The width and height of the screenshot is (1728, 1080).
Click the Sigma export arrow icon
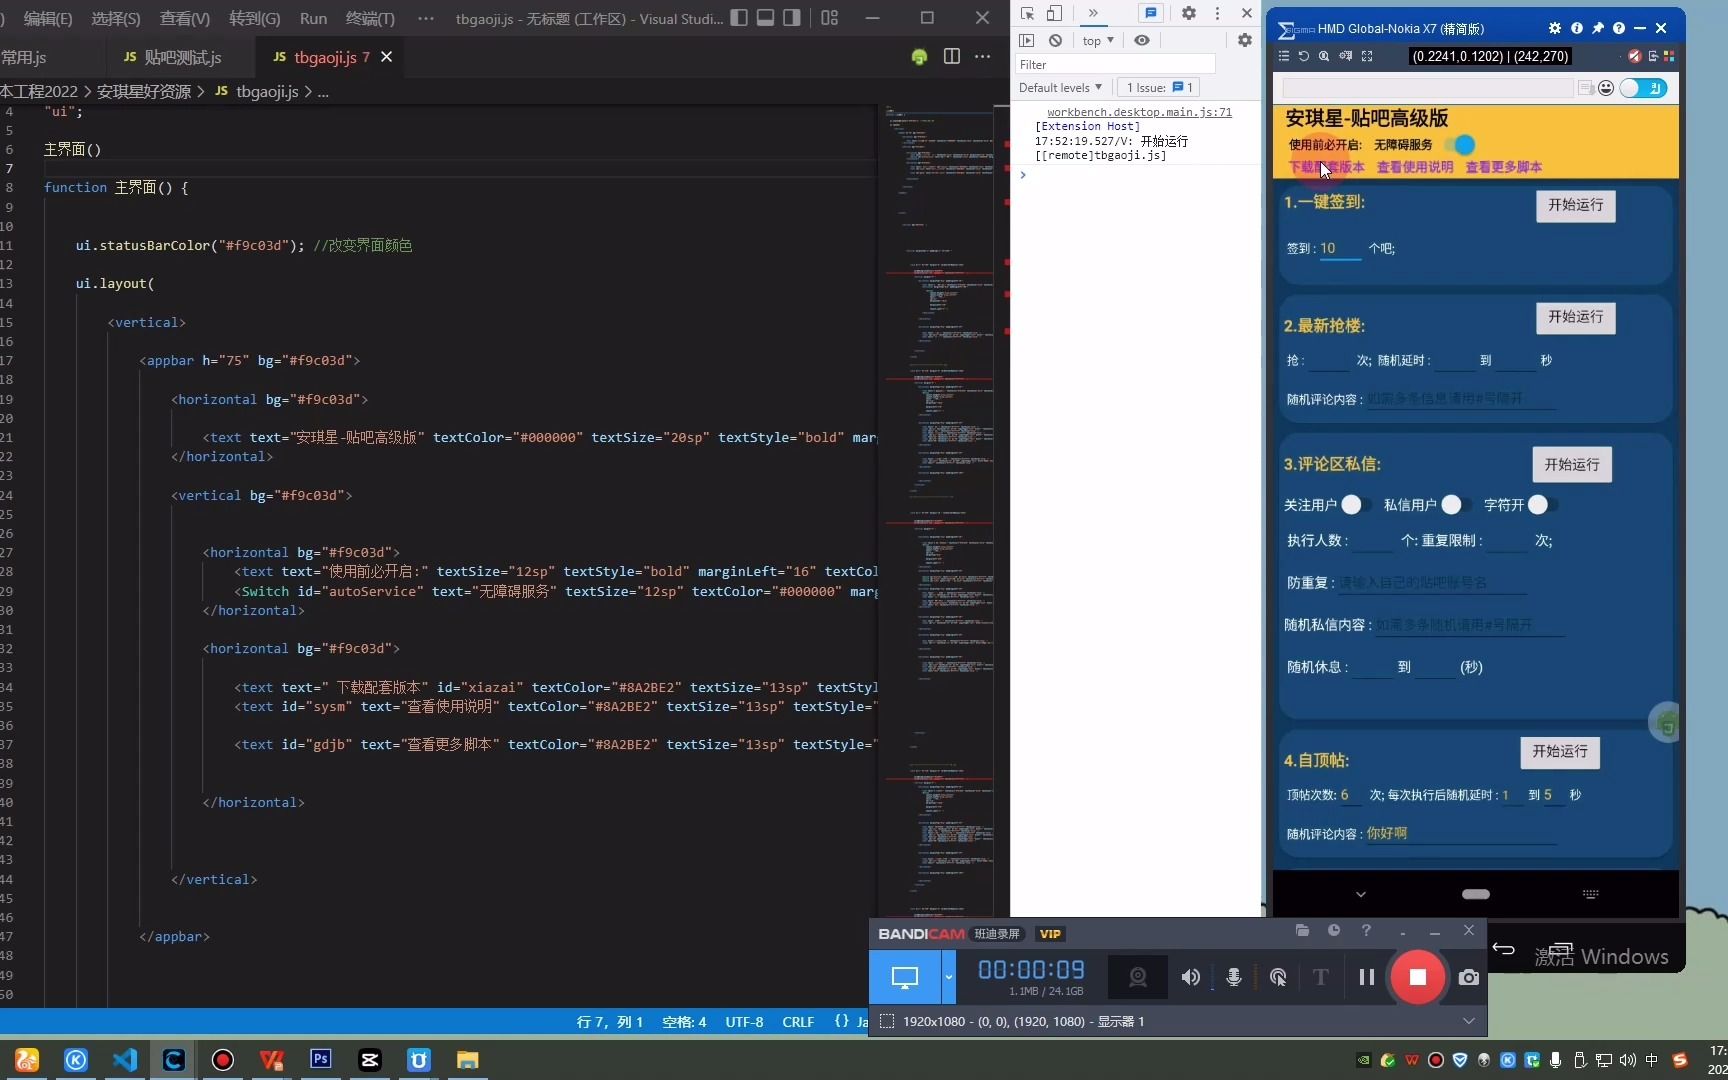(1653, 56)
